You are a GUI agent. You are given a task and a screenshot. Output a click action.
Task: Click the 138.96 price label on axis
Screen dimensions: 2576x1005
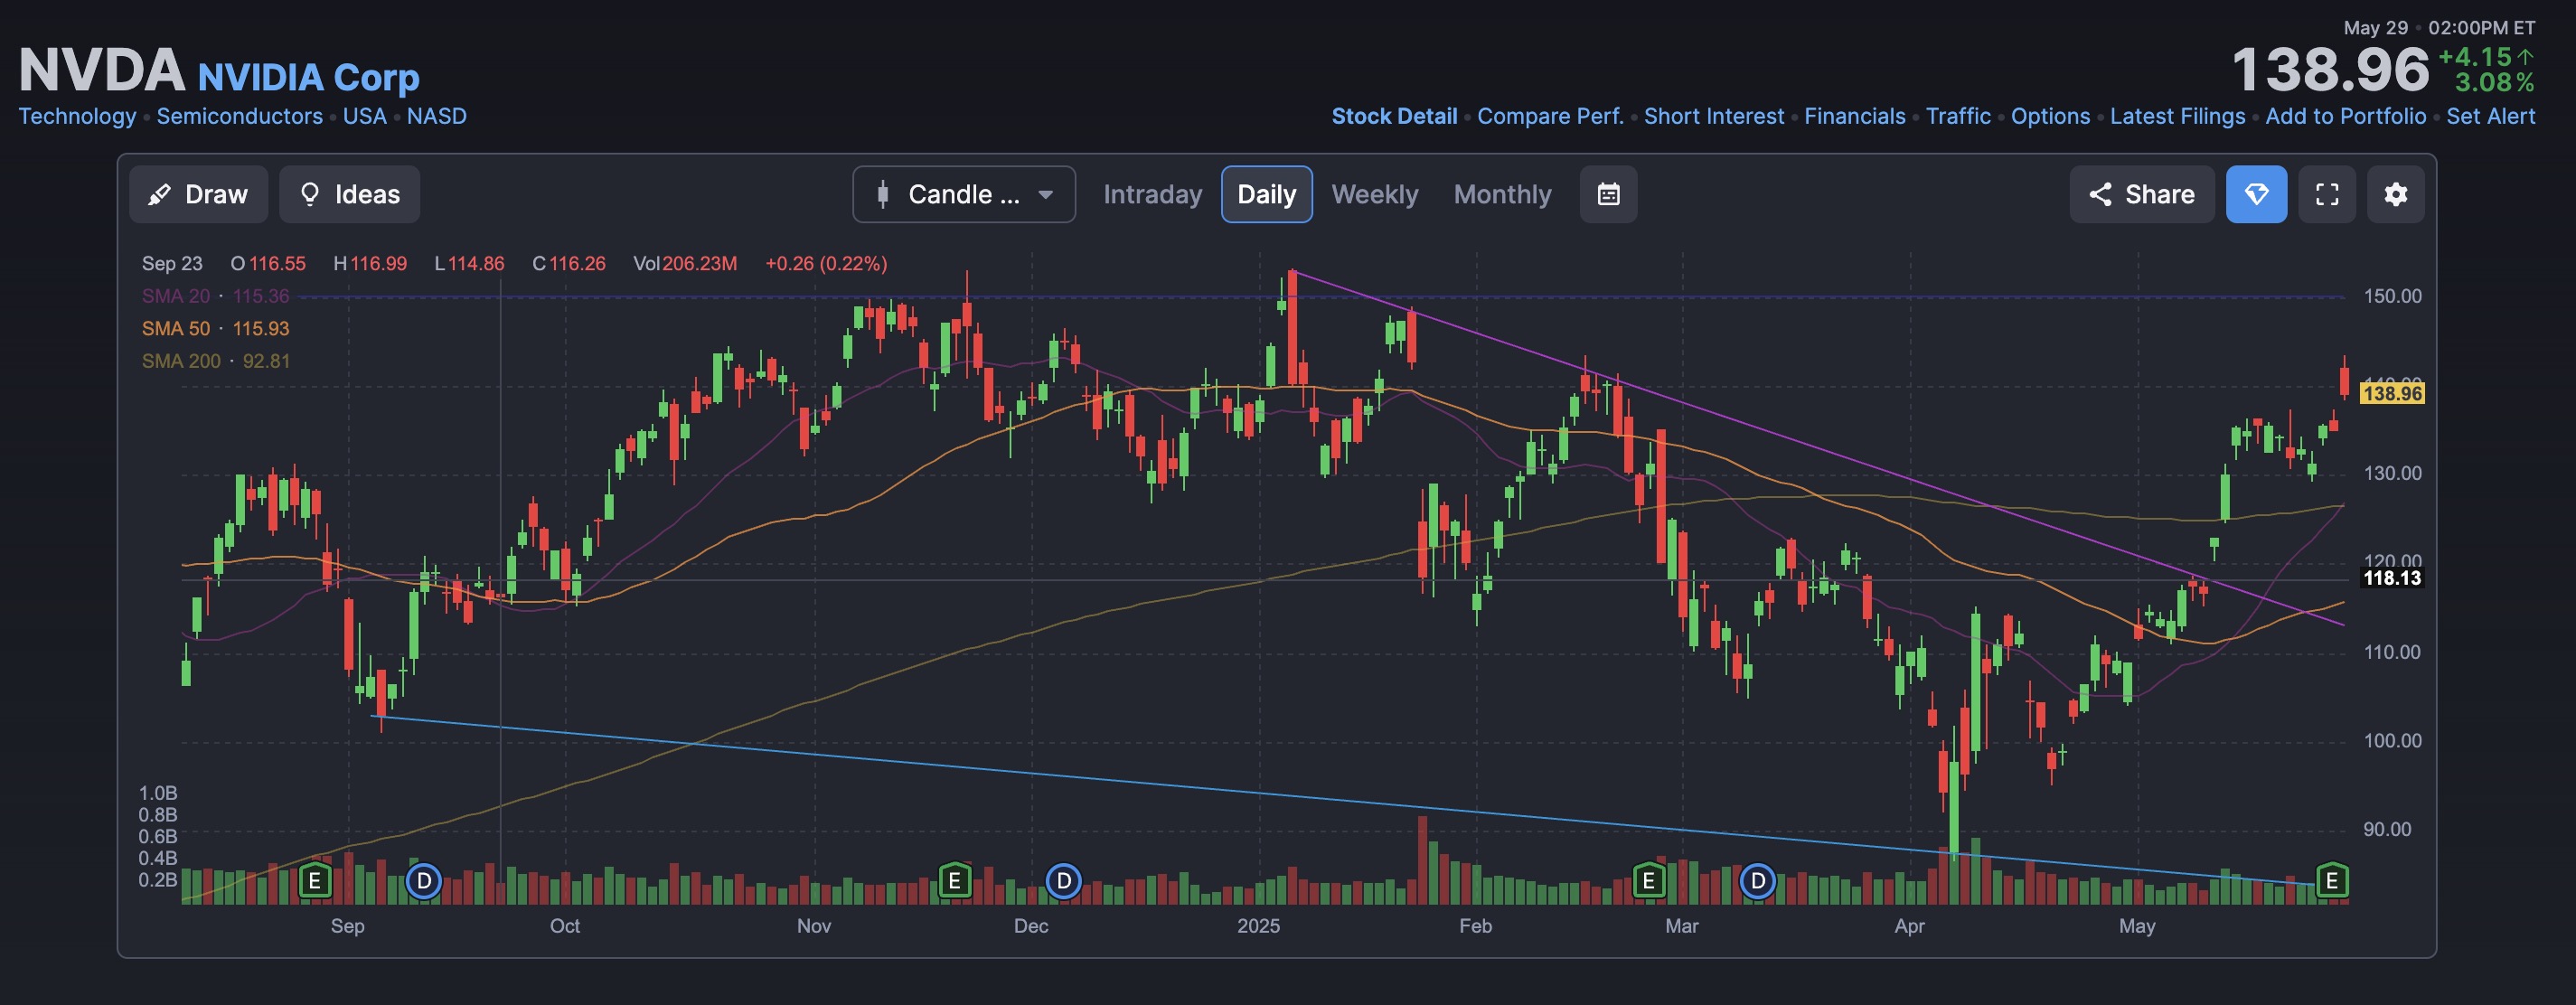[2390, 394]
